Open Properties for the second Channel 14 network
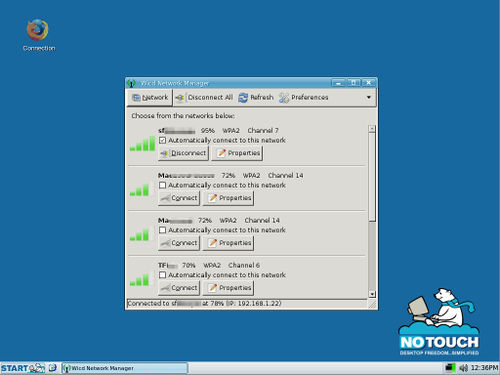Screen dimensions: 500x375 [x=229, y=243]
